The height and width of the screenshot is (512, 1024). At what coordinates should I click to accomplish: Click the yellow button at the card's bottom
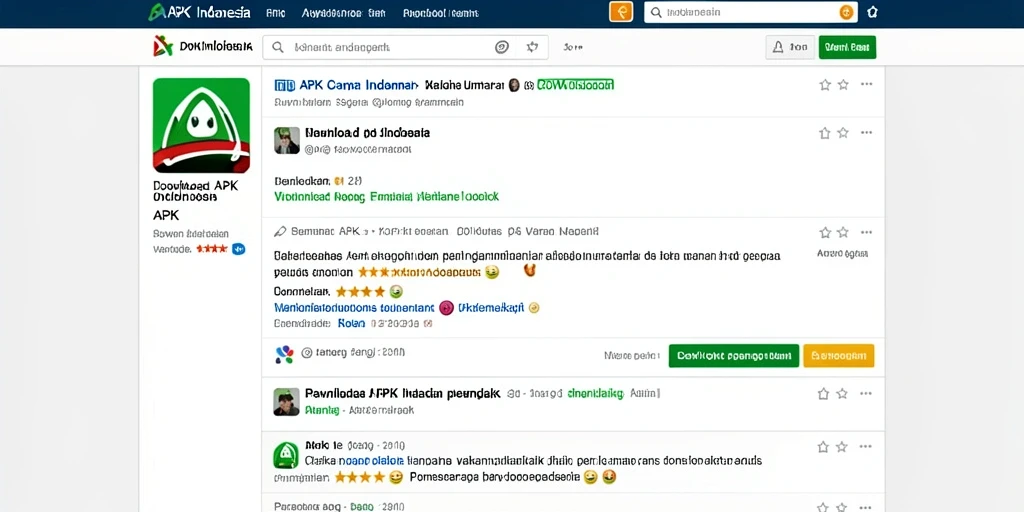coord(839,356)
